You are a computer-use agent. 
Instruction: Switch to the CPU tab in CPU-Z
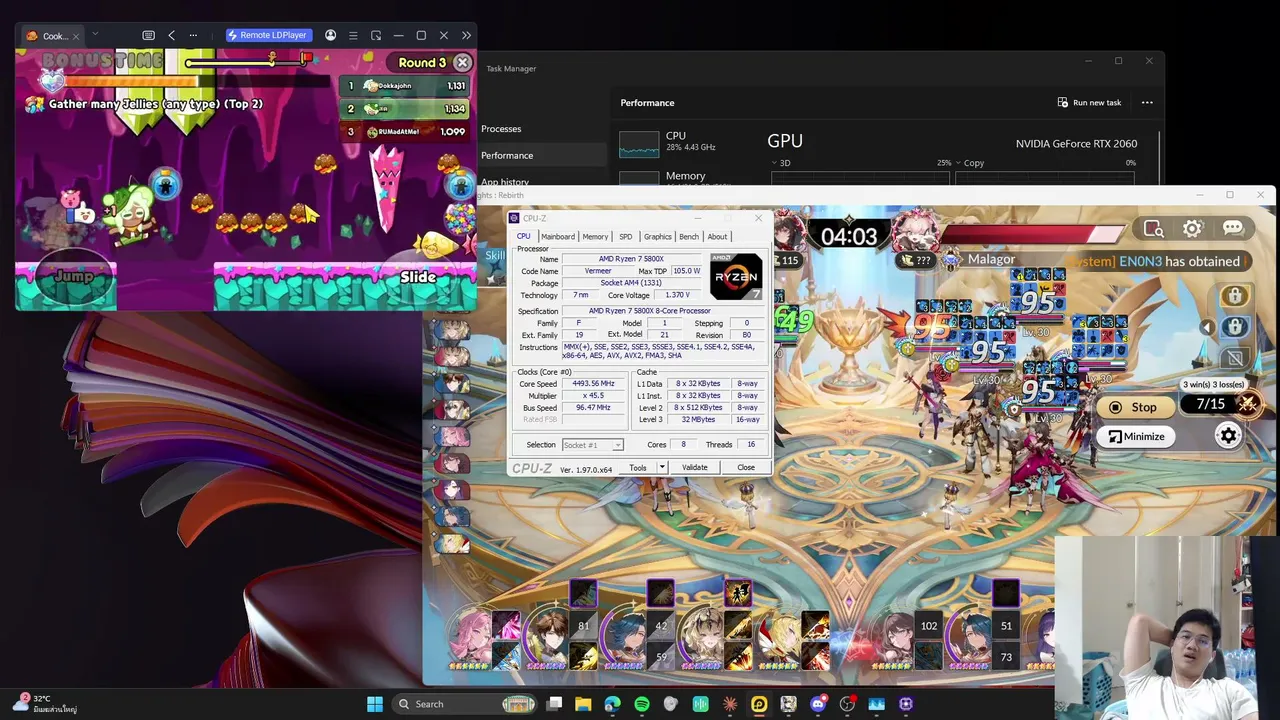point(524,237)
